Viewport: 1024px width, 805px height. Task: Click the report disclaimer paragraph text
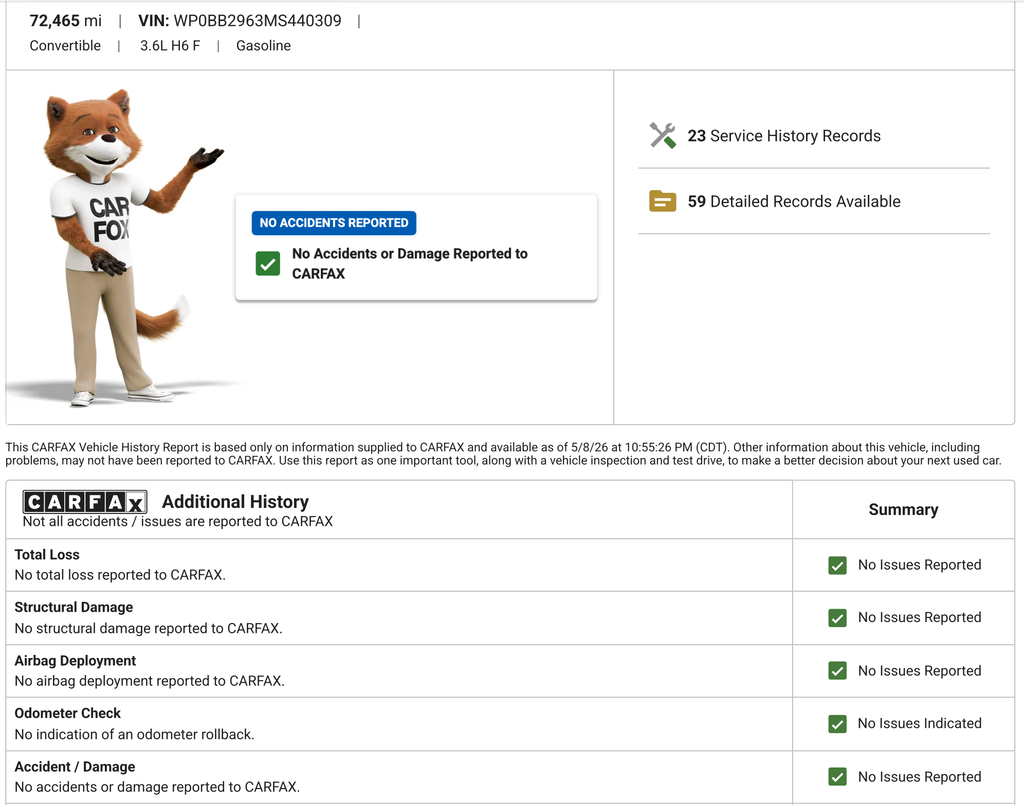504,454
